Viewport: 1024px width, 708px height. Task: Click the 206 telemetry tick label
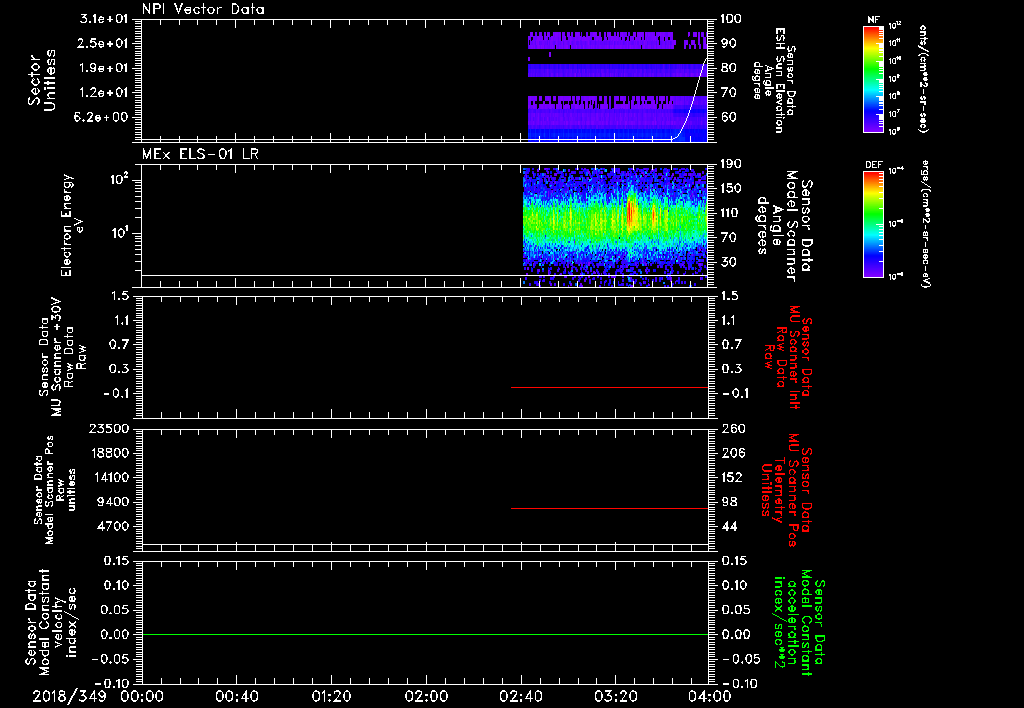click(x=731, y=453)
